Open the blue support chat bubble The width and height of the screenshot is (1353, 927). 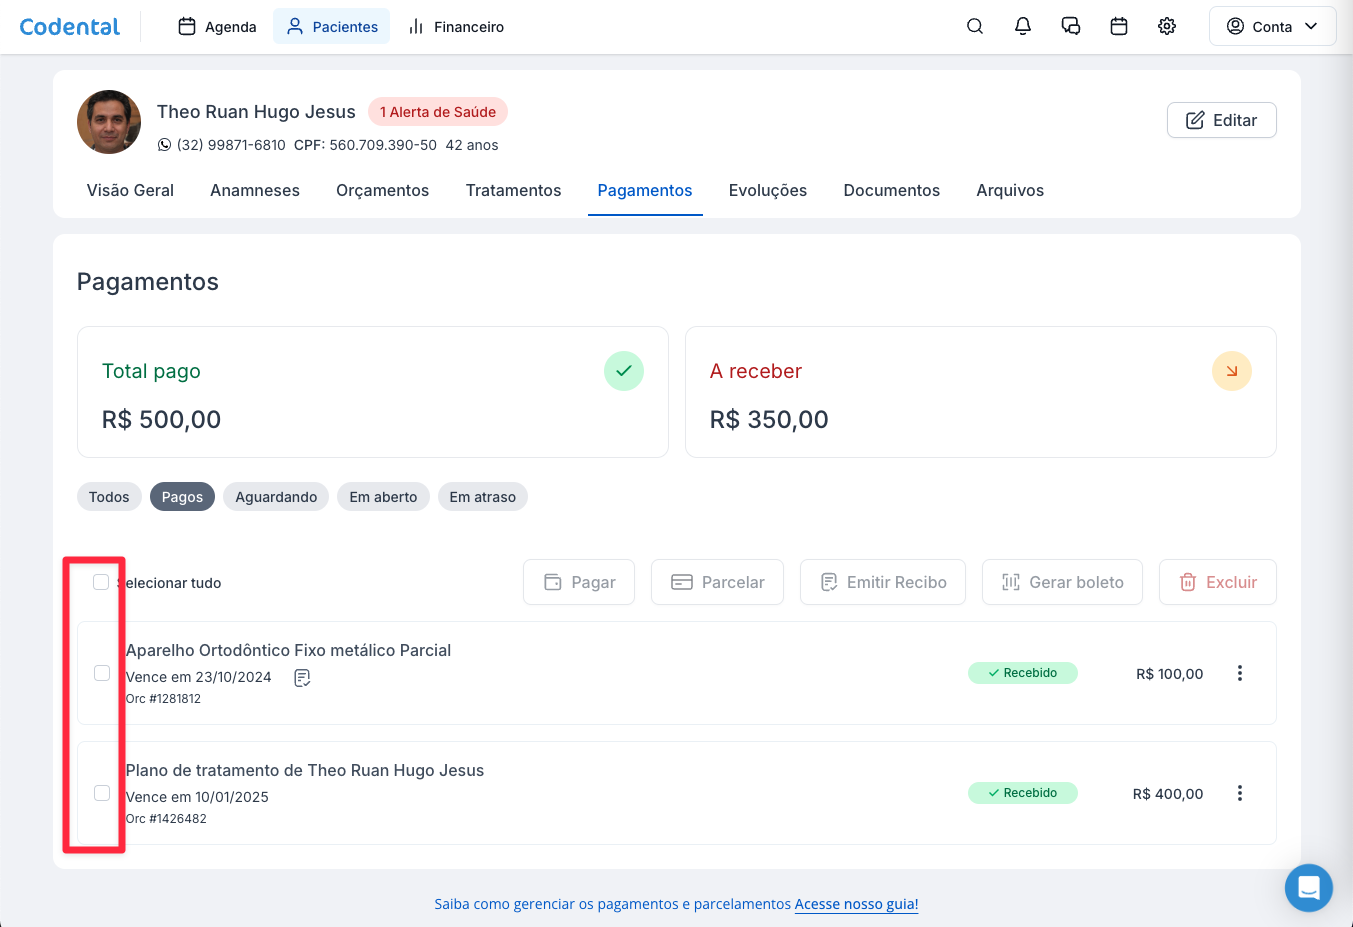(x=1308, y=888)
